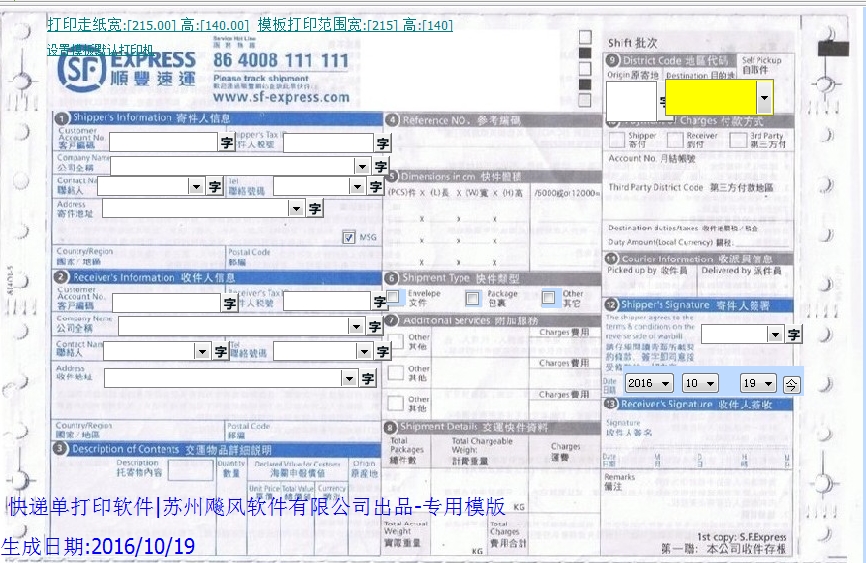Click font button for receiver Tel field
The height and width of the screenshot is (563, 866).
(382, 351)
